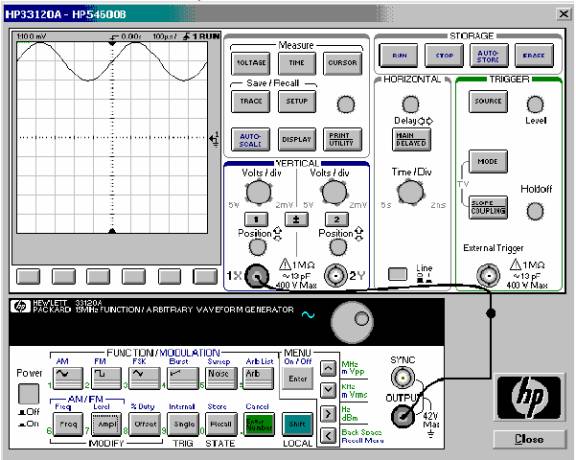Viewport: 576px width, 460px height.
Task: Open the trigger MODE menu
Action: (488, 162)
